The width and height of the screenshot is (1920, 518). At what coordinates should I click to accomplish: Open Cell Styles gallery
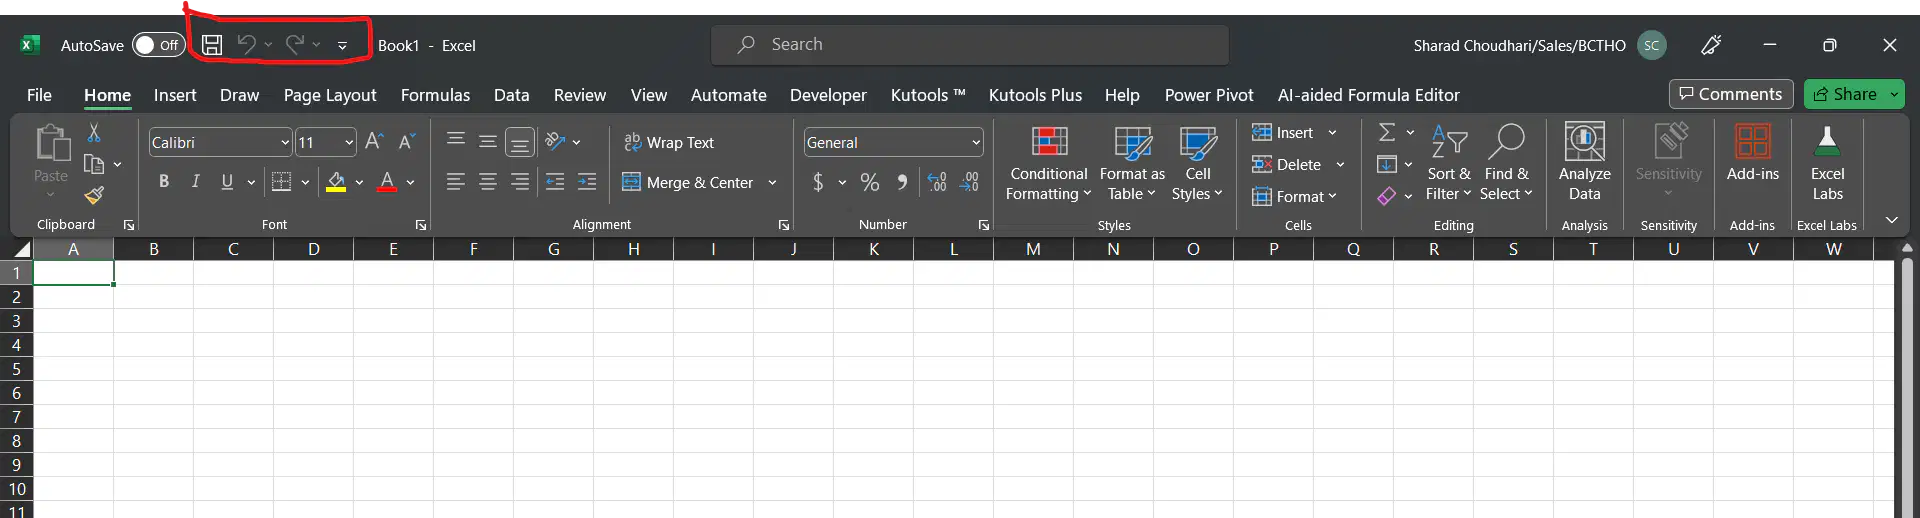point(1197,164)
